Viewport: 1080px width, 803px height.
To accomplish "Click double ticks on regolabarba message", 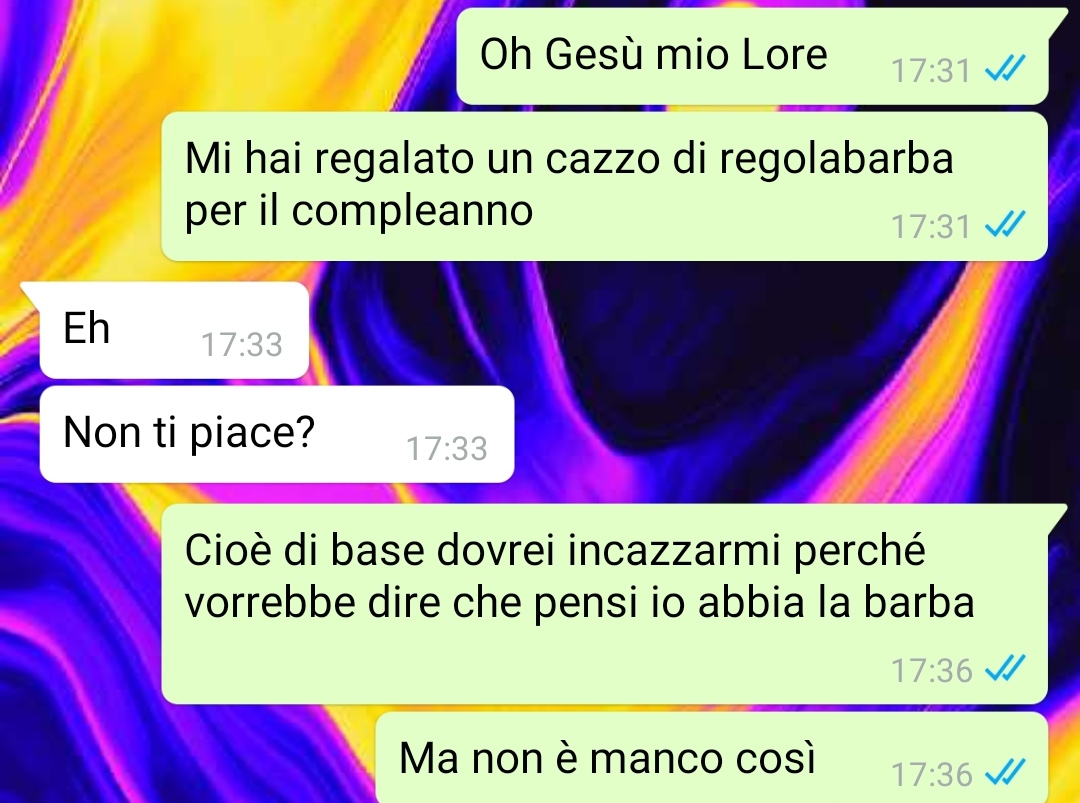I will click(x=1005, y=225).
